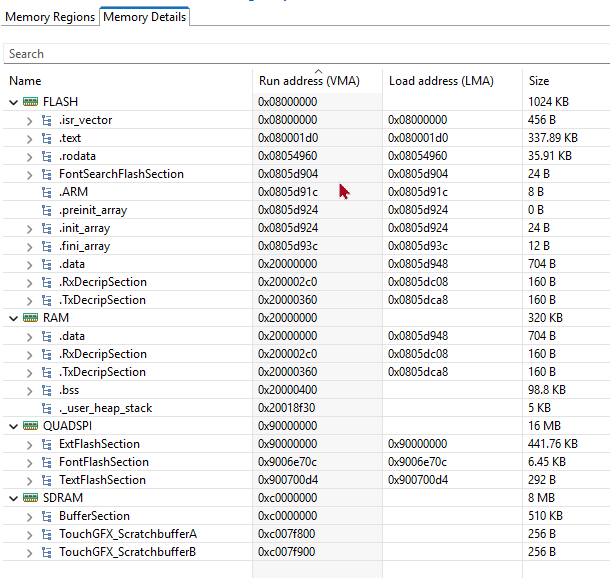610x578 pixels.
Task: Click the QUADSPI memory chip icon
Action: 30,426
